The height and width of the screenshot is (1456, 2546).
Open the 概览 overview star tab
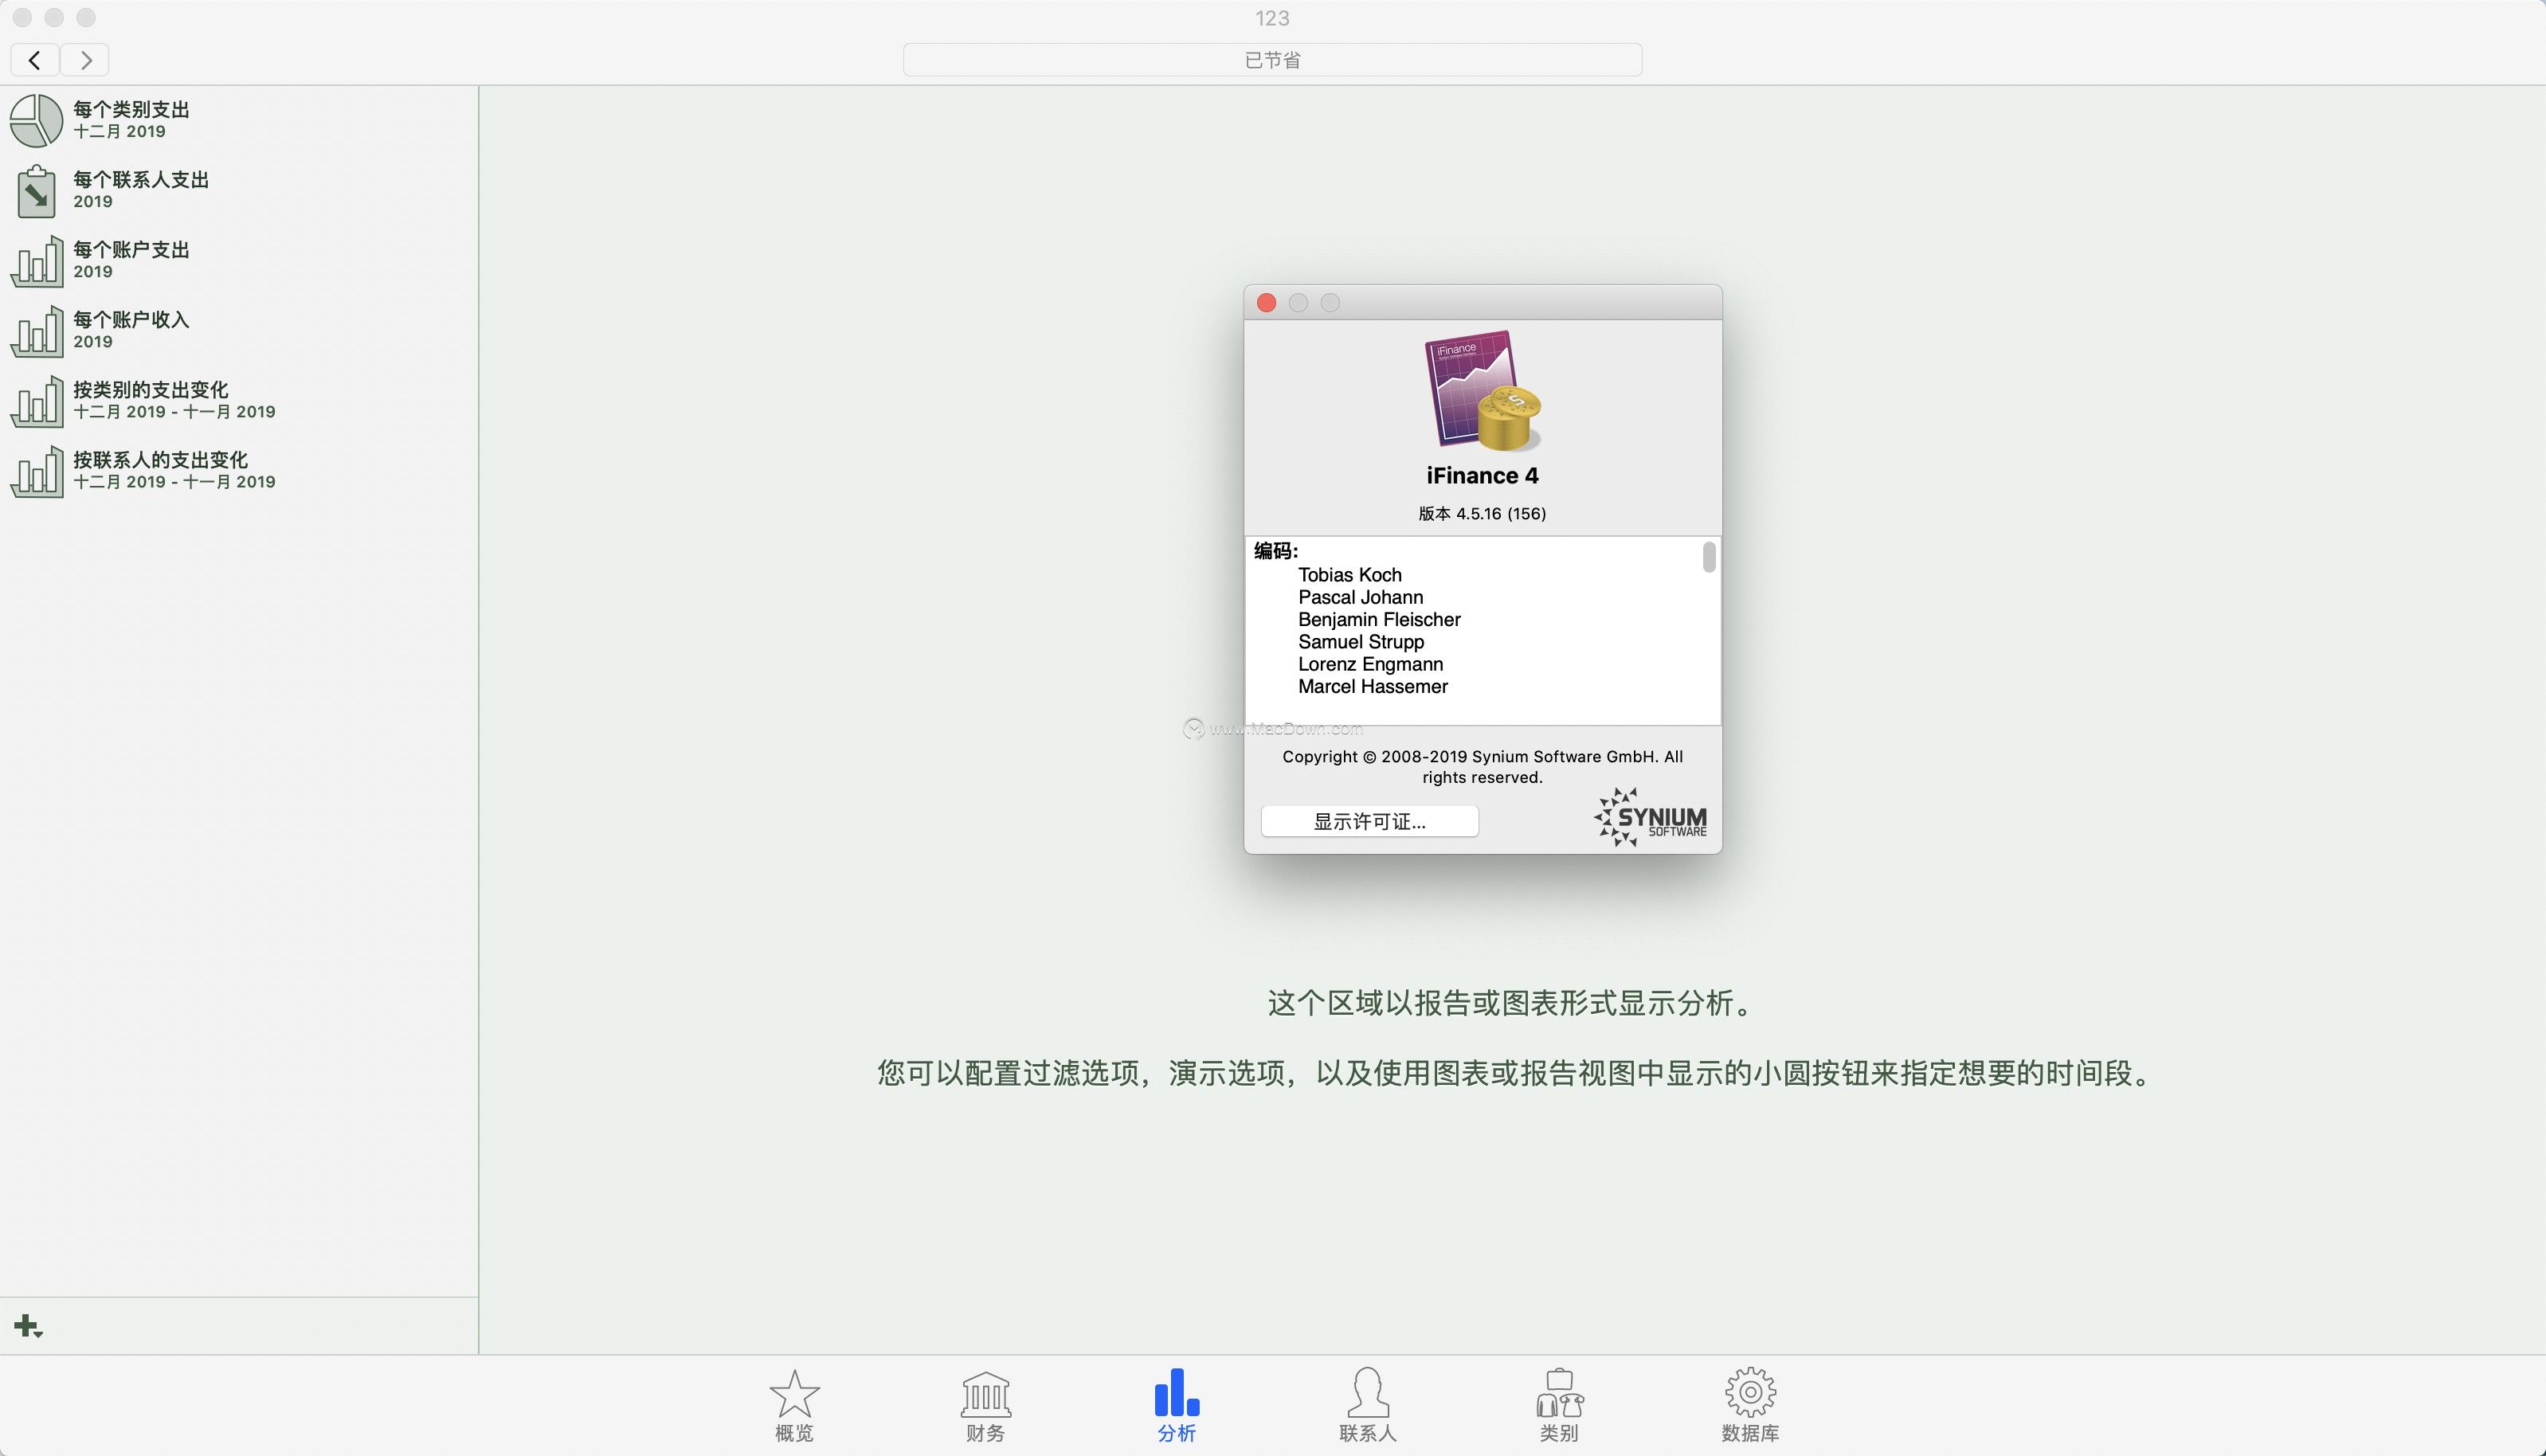point(794,1405)
